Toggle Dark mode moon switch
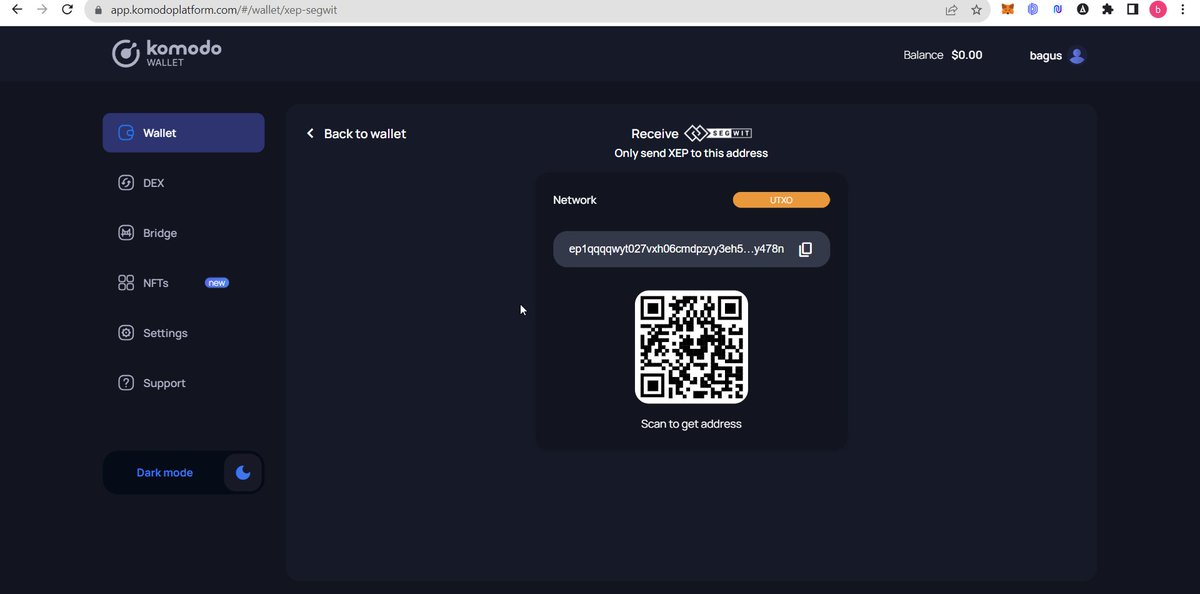This screenshot has height=594, width=1200. pos(243,472)
